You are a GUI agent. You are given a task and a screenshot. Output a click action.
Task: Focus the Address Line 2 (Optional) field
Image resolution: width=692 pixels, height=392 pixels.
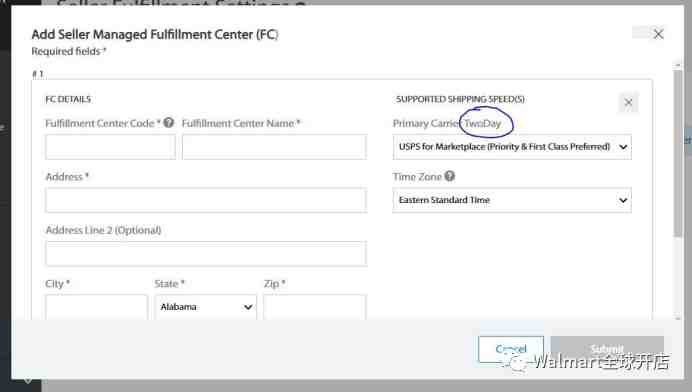click(206, 254)
